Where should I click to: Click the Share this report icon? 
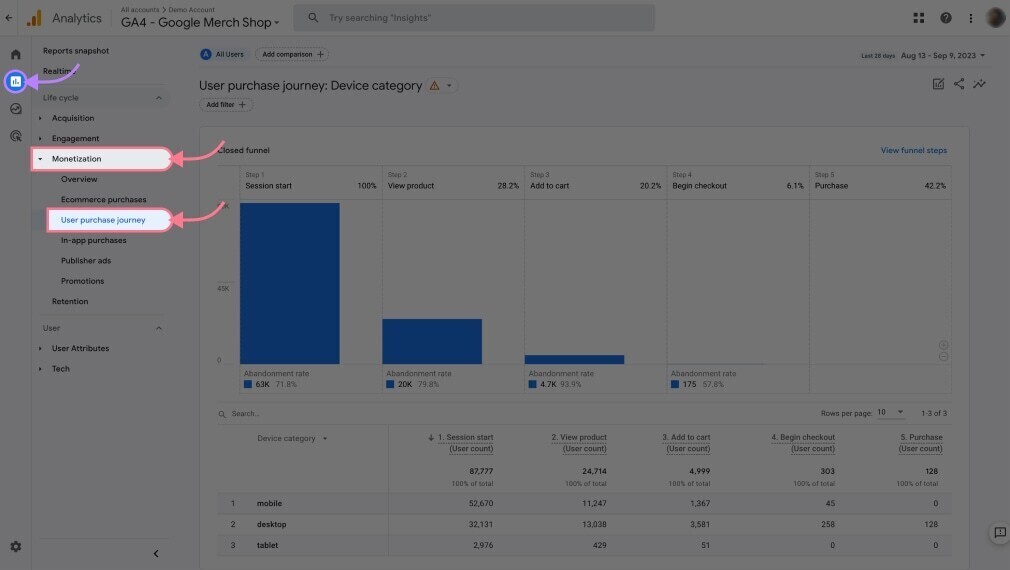tap(959, 84)
